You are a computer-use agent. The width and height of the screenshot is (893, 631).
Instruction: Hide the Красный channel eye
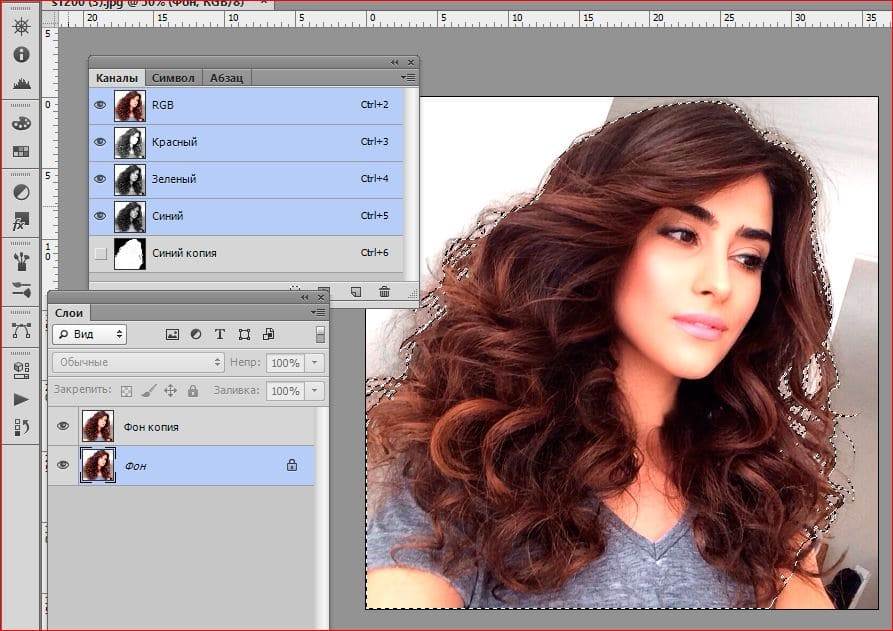tap(100, 142)
